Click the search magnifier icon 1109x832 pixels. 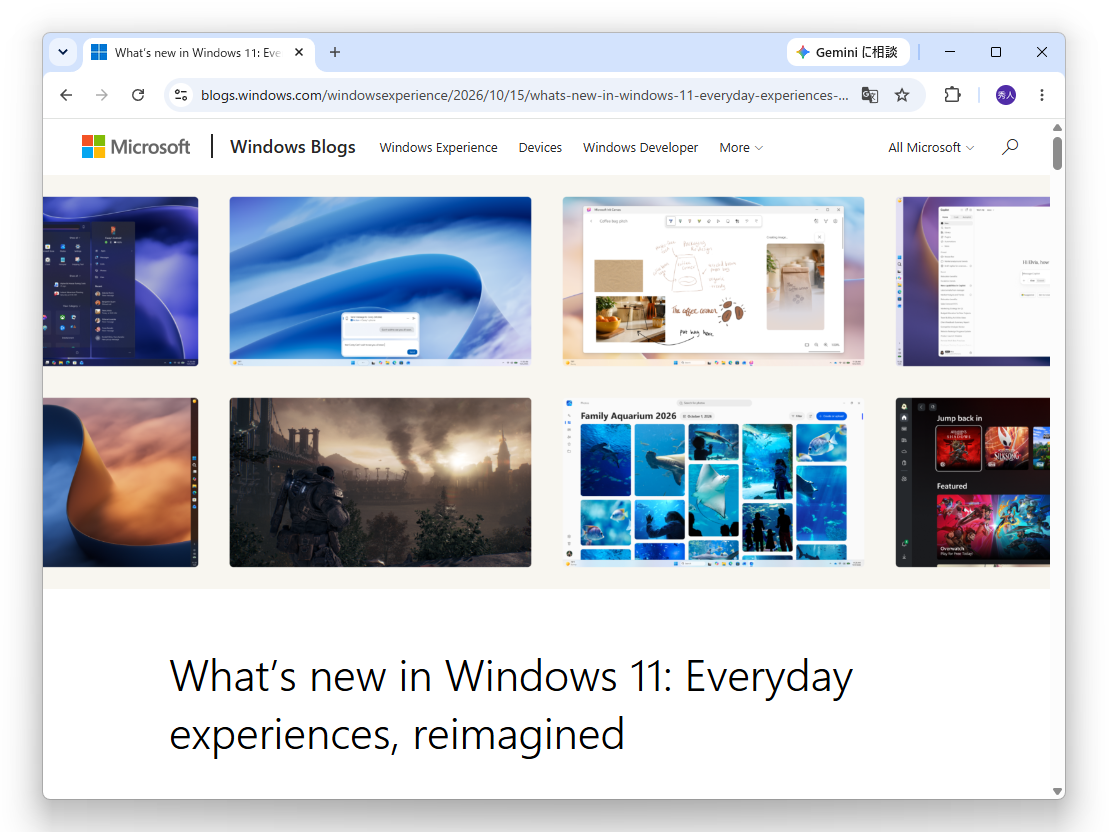1010,146
